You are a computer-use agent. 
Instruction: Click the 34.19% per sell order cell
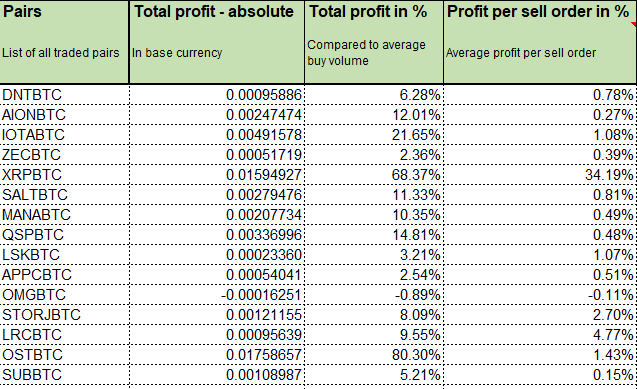point(540,175)
